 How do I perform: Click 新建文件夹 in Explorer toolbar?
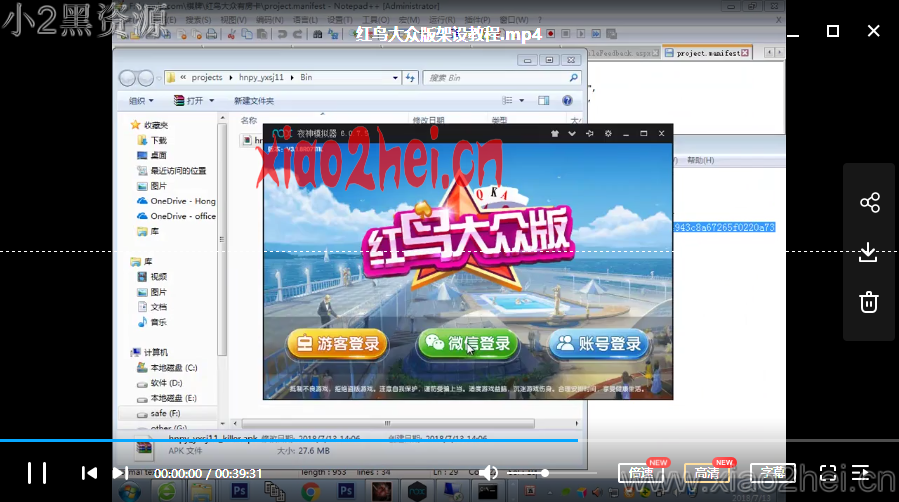click(254, 101)
